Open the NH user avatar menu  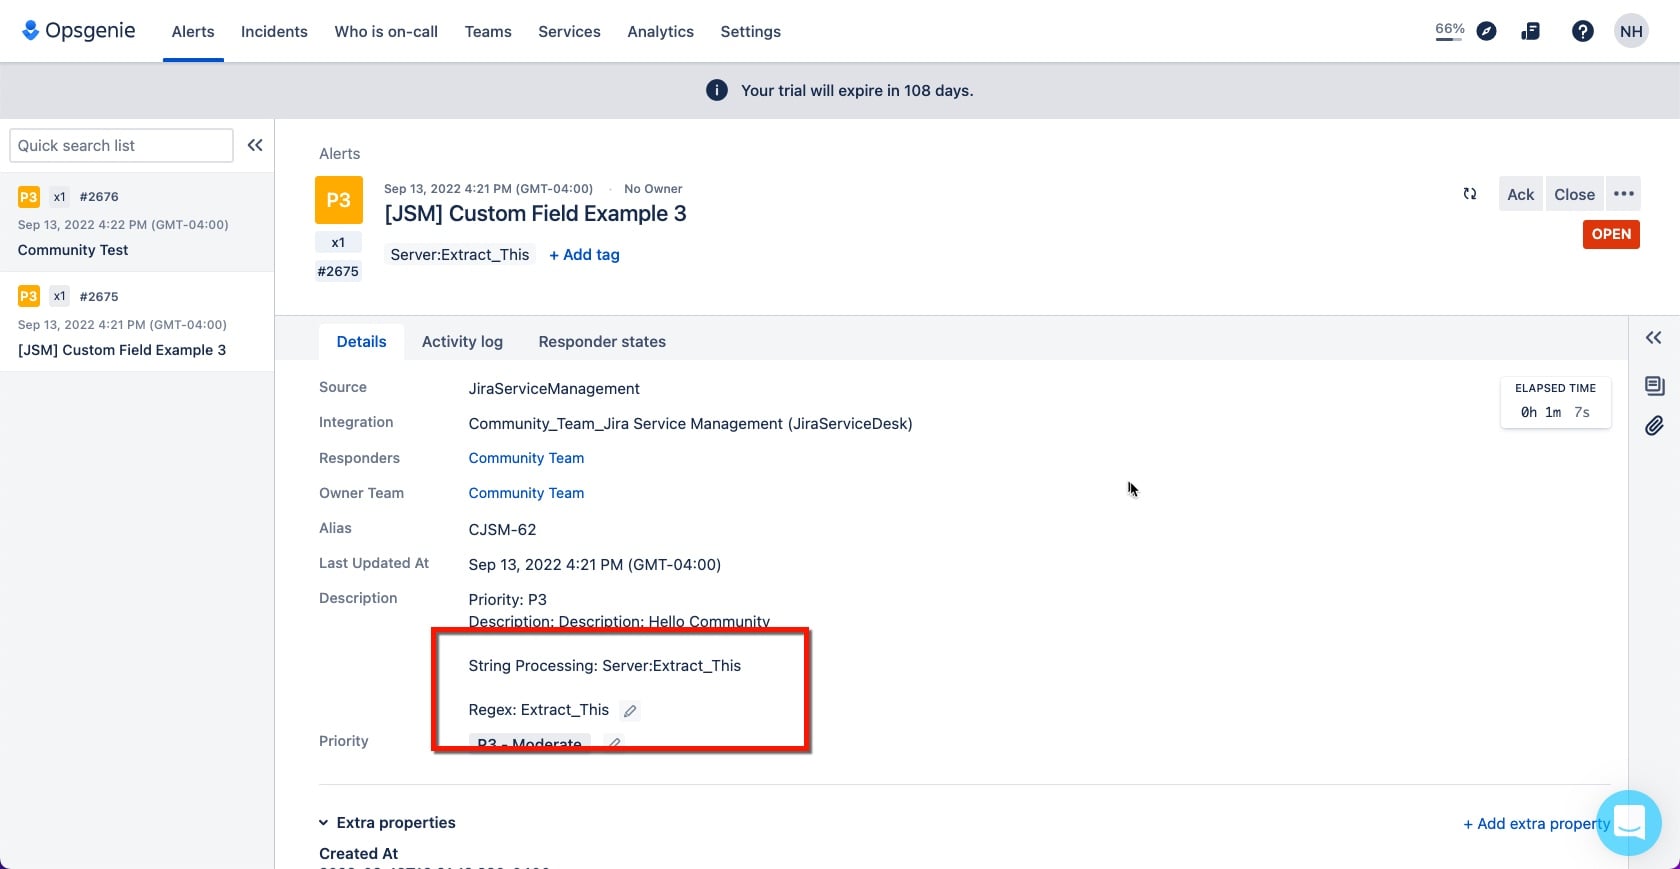coord(1631,31)
